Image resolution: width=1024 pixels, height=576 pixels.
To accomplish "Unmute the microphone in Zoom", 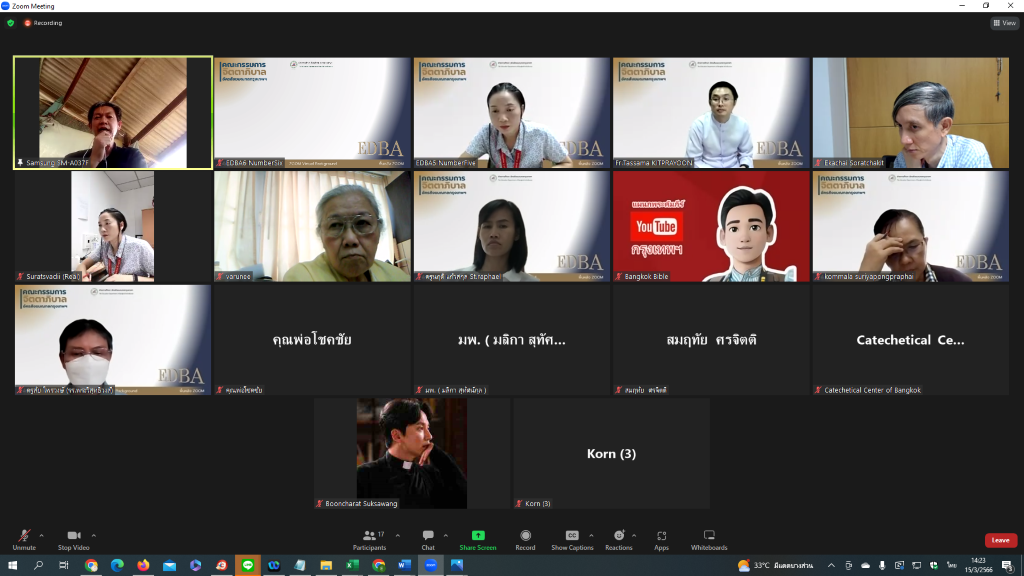I will (24, 539).
